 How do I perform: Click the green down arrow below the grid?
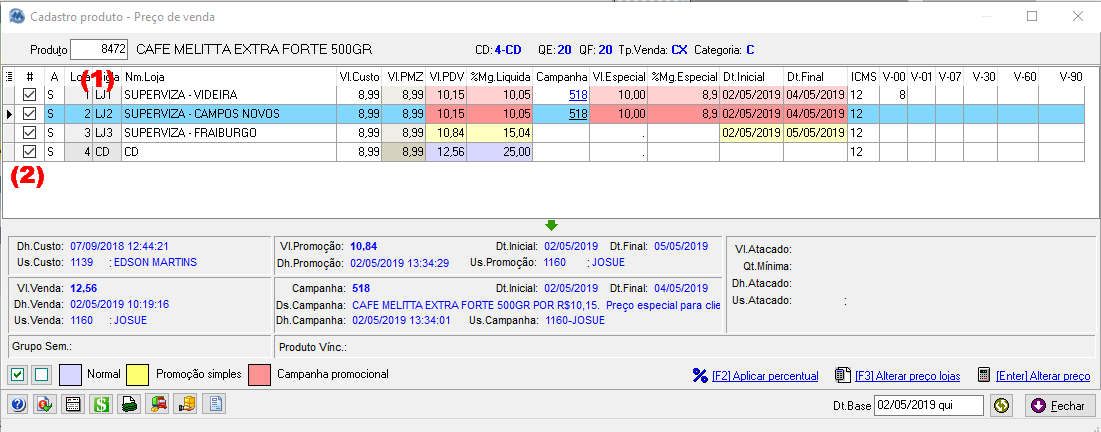551,225
